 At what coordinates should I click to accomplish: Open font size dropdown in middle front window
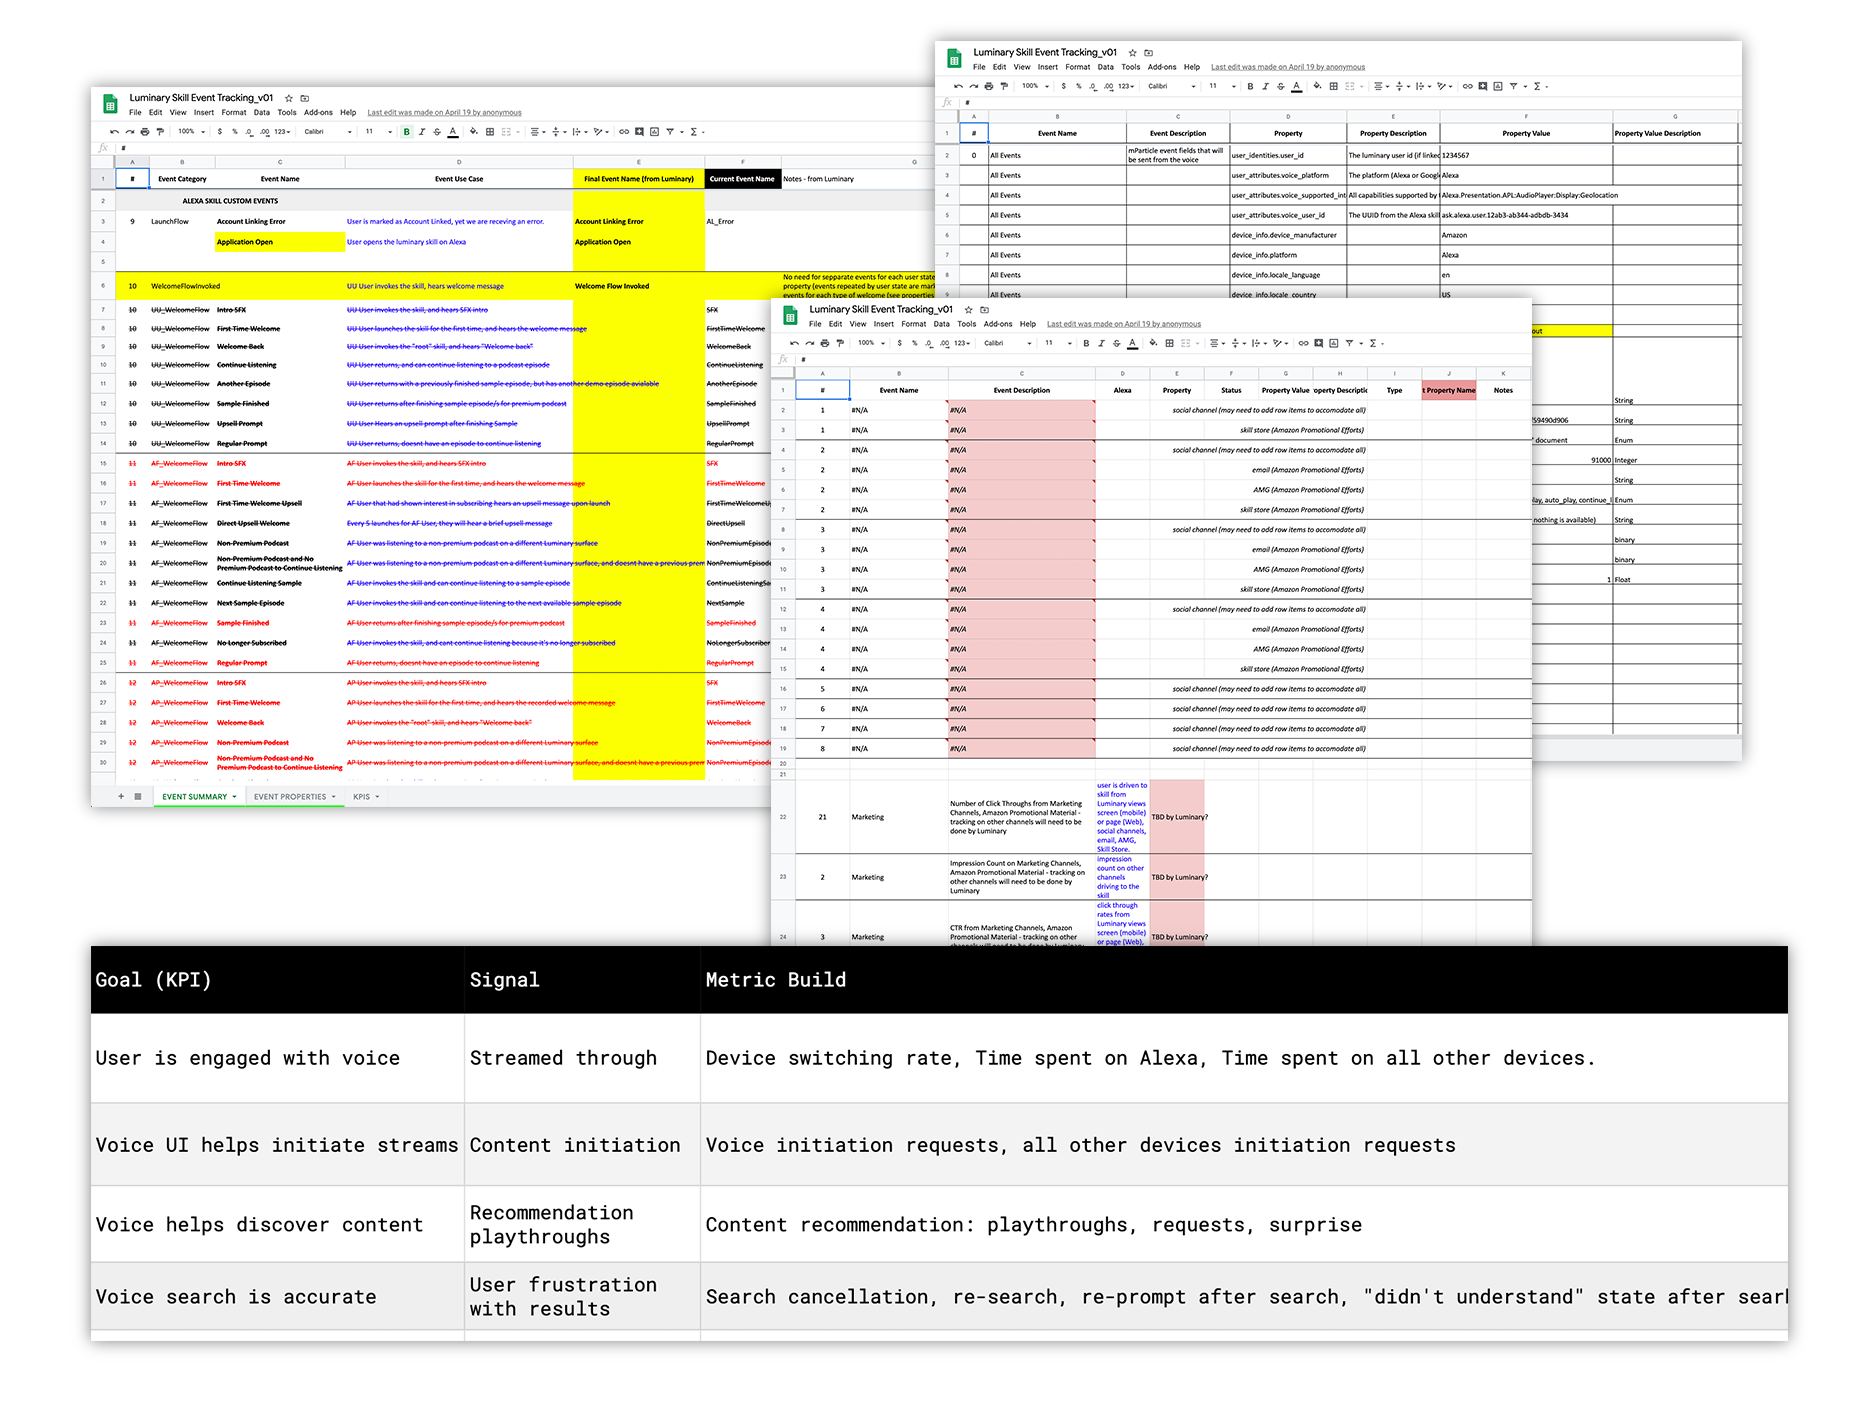(1057, 343)
